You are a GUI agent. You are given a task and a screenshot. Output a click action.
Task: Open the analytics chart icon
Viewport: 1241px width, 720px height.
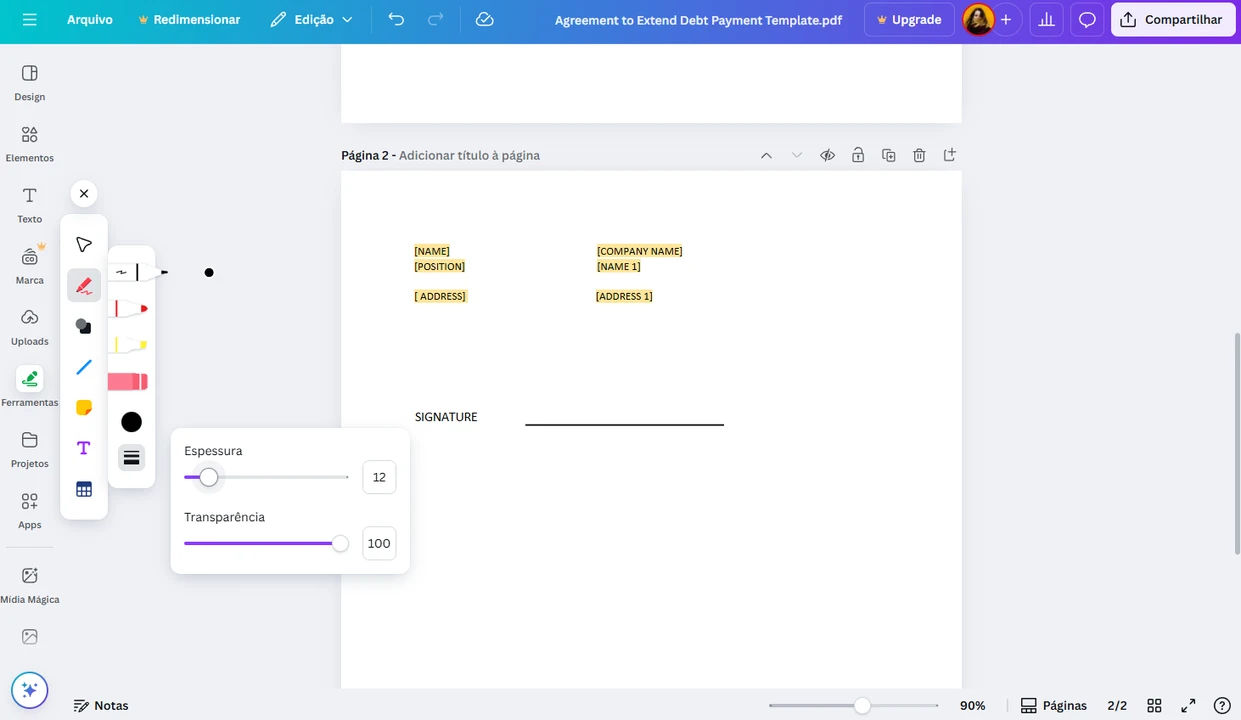click(1046, 20)
